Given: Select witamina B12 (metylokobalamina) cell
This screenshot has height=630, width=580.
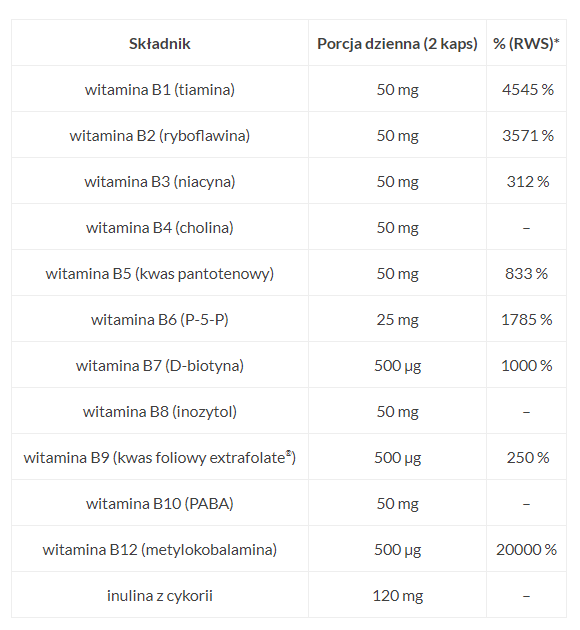Looking at the screenshot, I should click(x=159, y=550).
